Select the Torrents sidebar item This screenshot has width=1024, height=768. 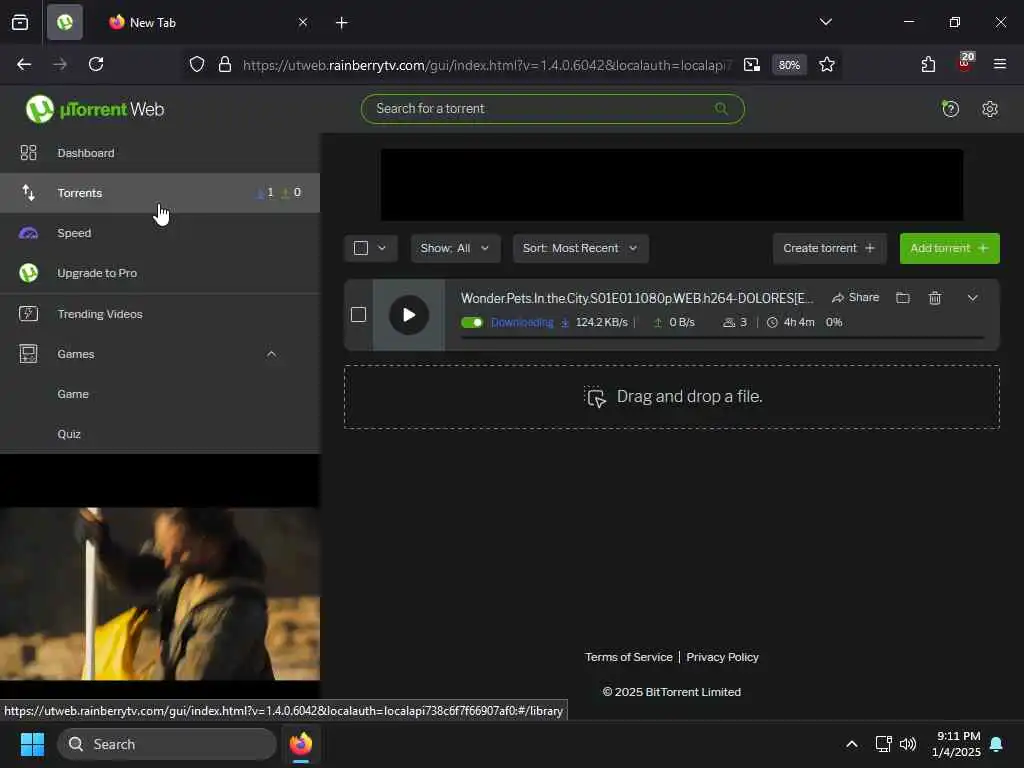coord(159,193)
